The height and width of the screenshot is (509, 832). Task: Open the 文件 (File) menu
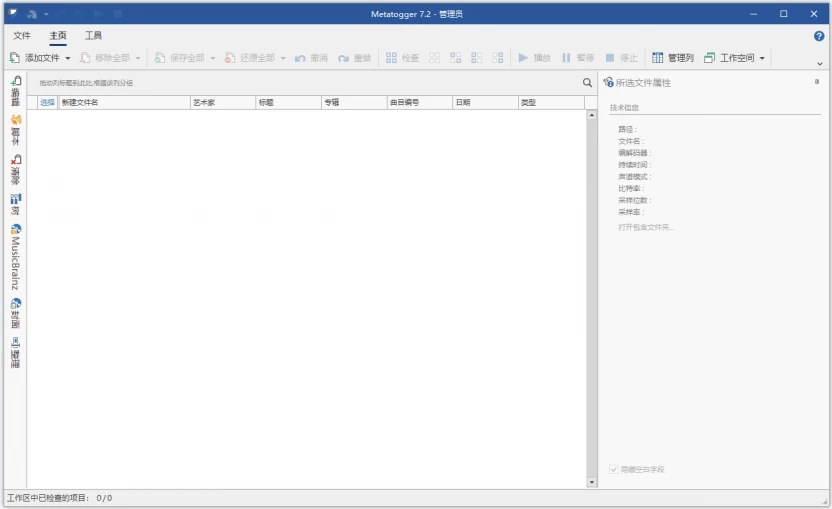(x=22, y=36)
